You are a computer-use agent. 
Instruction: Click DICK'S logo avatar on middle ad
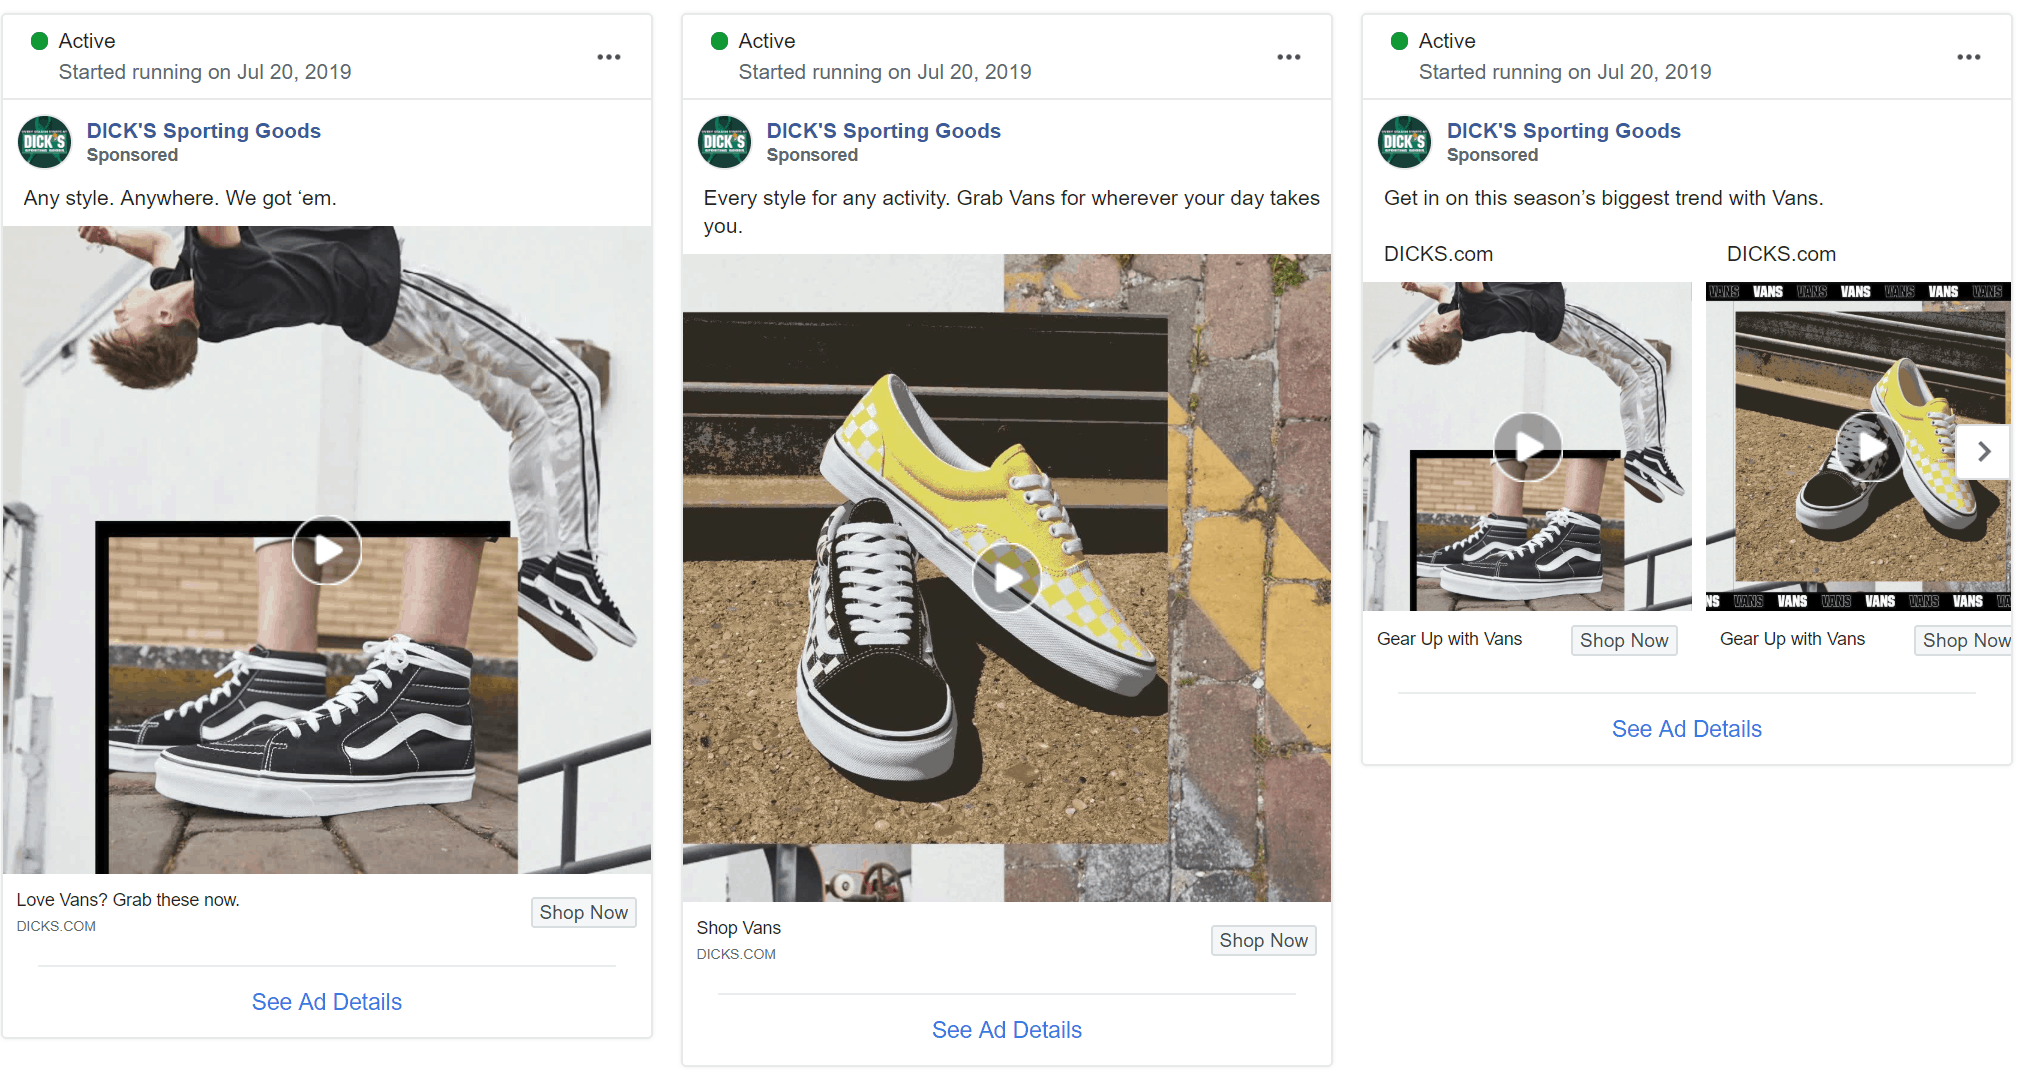pos(725,142)
